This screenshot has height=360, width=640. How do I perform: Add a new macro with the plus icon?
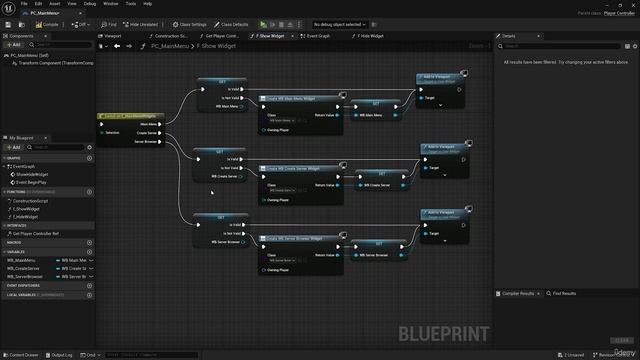coord(89,242)
